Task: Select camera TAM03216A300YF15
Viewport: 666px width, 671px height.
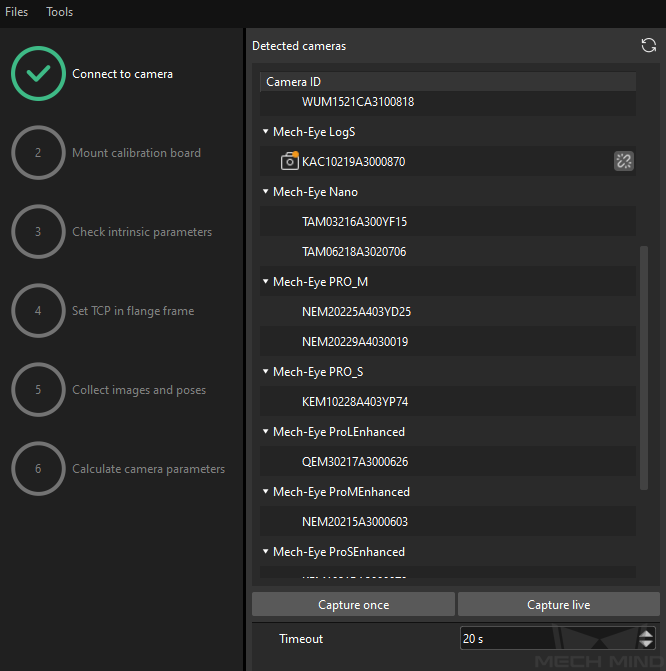Action: (x=448, y=221)
